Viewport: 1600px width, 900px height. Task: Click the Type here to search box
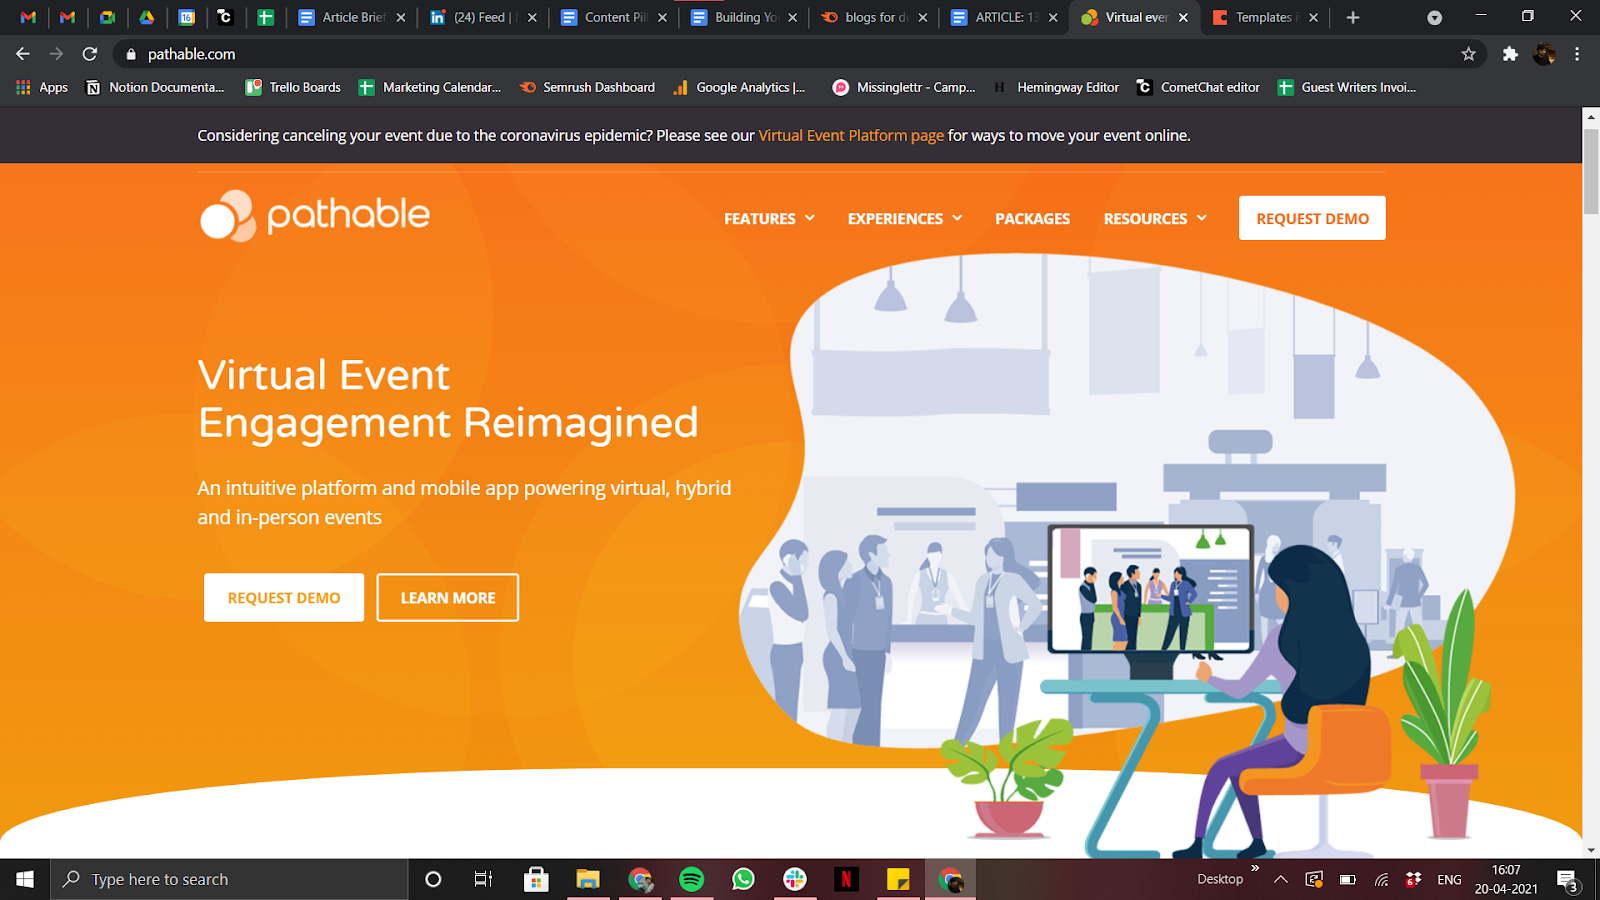(229, 879)
